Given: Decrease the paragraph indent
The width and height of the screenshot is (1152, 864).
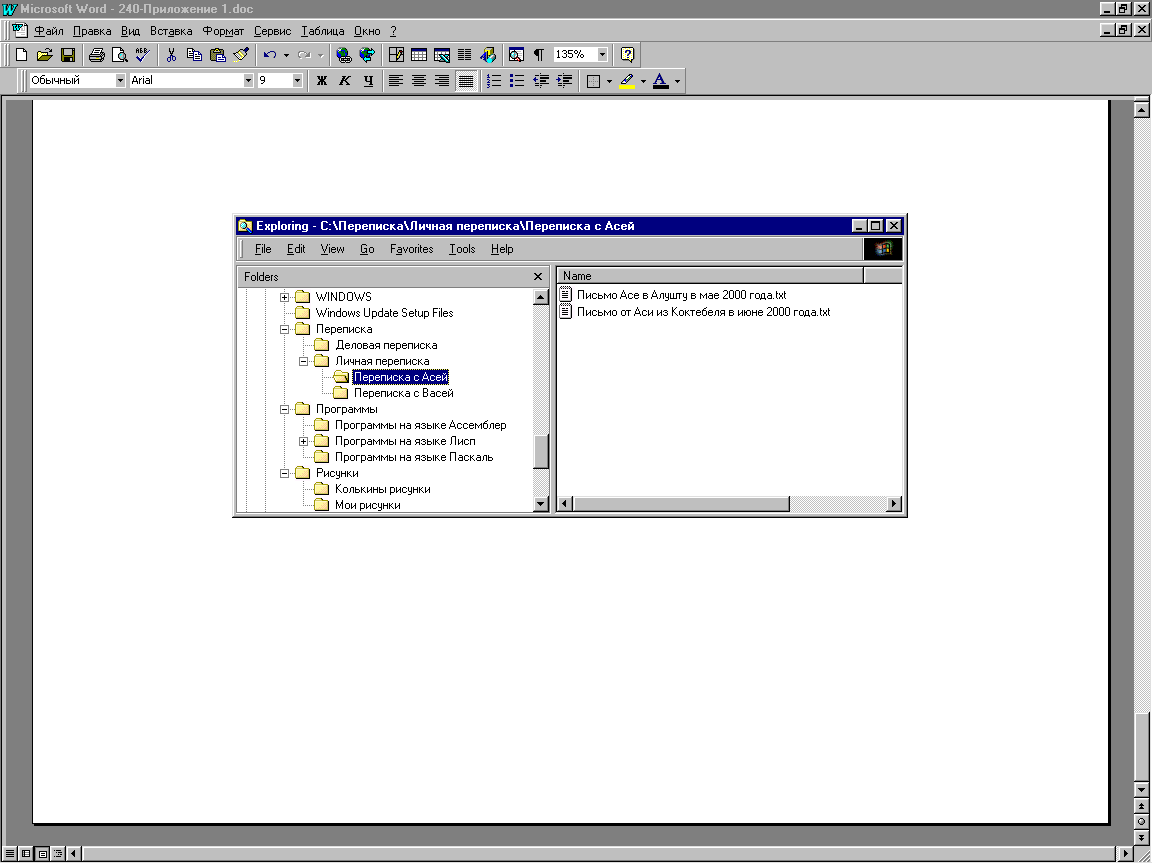Looking at the screenshot, I should pos(541,81).
